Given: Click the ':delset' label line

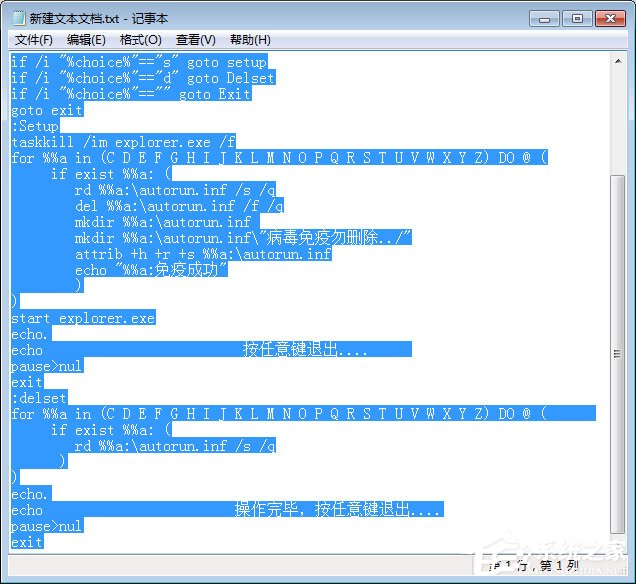Looking at the screenshot, I should pyautogui.click(x=39, y=398).
